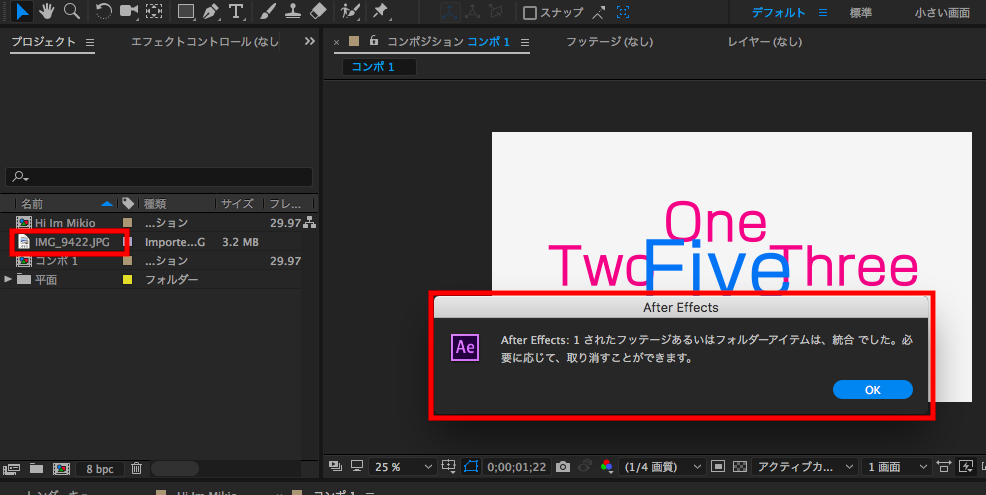Viewport: 986px width, 495px height.
Task: Click the project search field
Action: point(159,177)
